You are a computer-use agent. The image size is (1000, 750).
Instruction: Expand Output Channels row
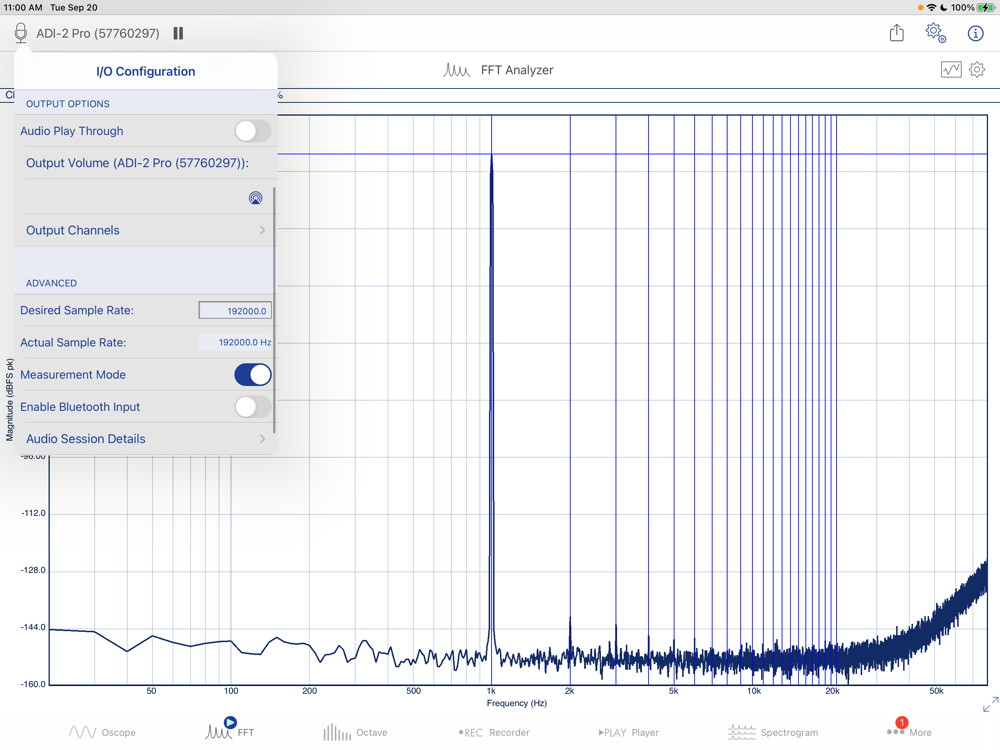(x=145, y=230)
